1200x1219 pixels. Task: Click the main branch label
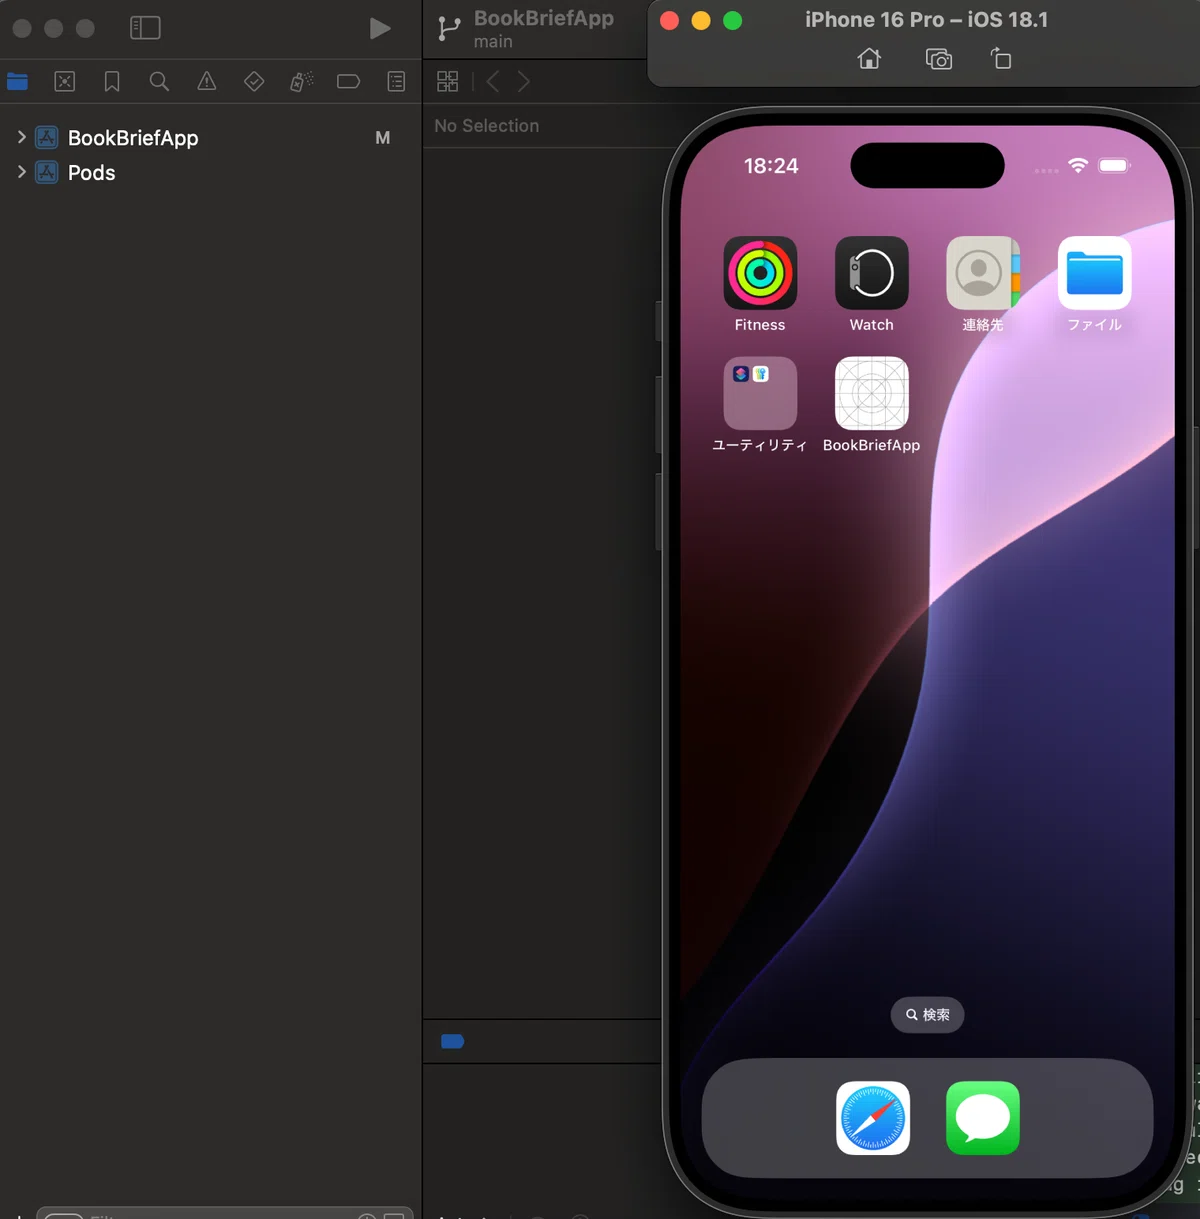pyautogui.click(x=493, y=42)
